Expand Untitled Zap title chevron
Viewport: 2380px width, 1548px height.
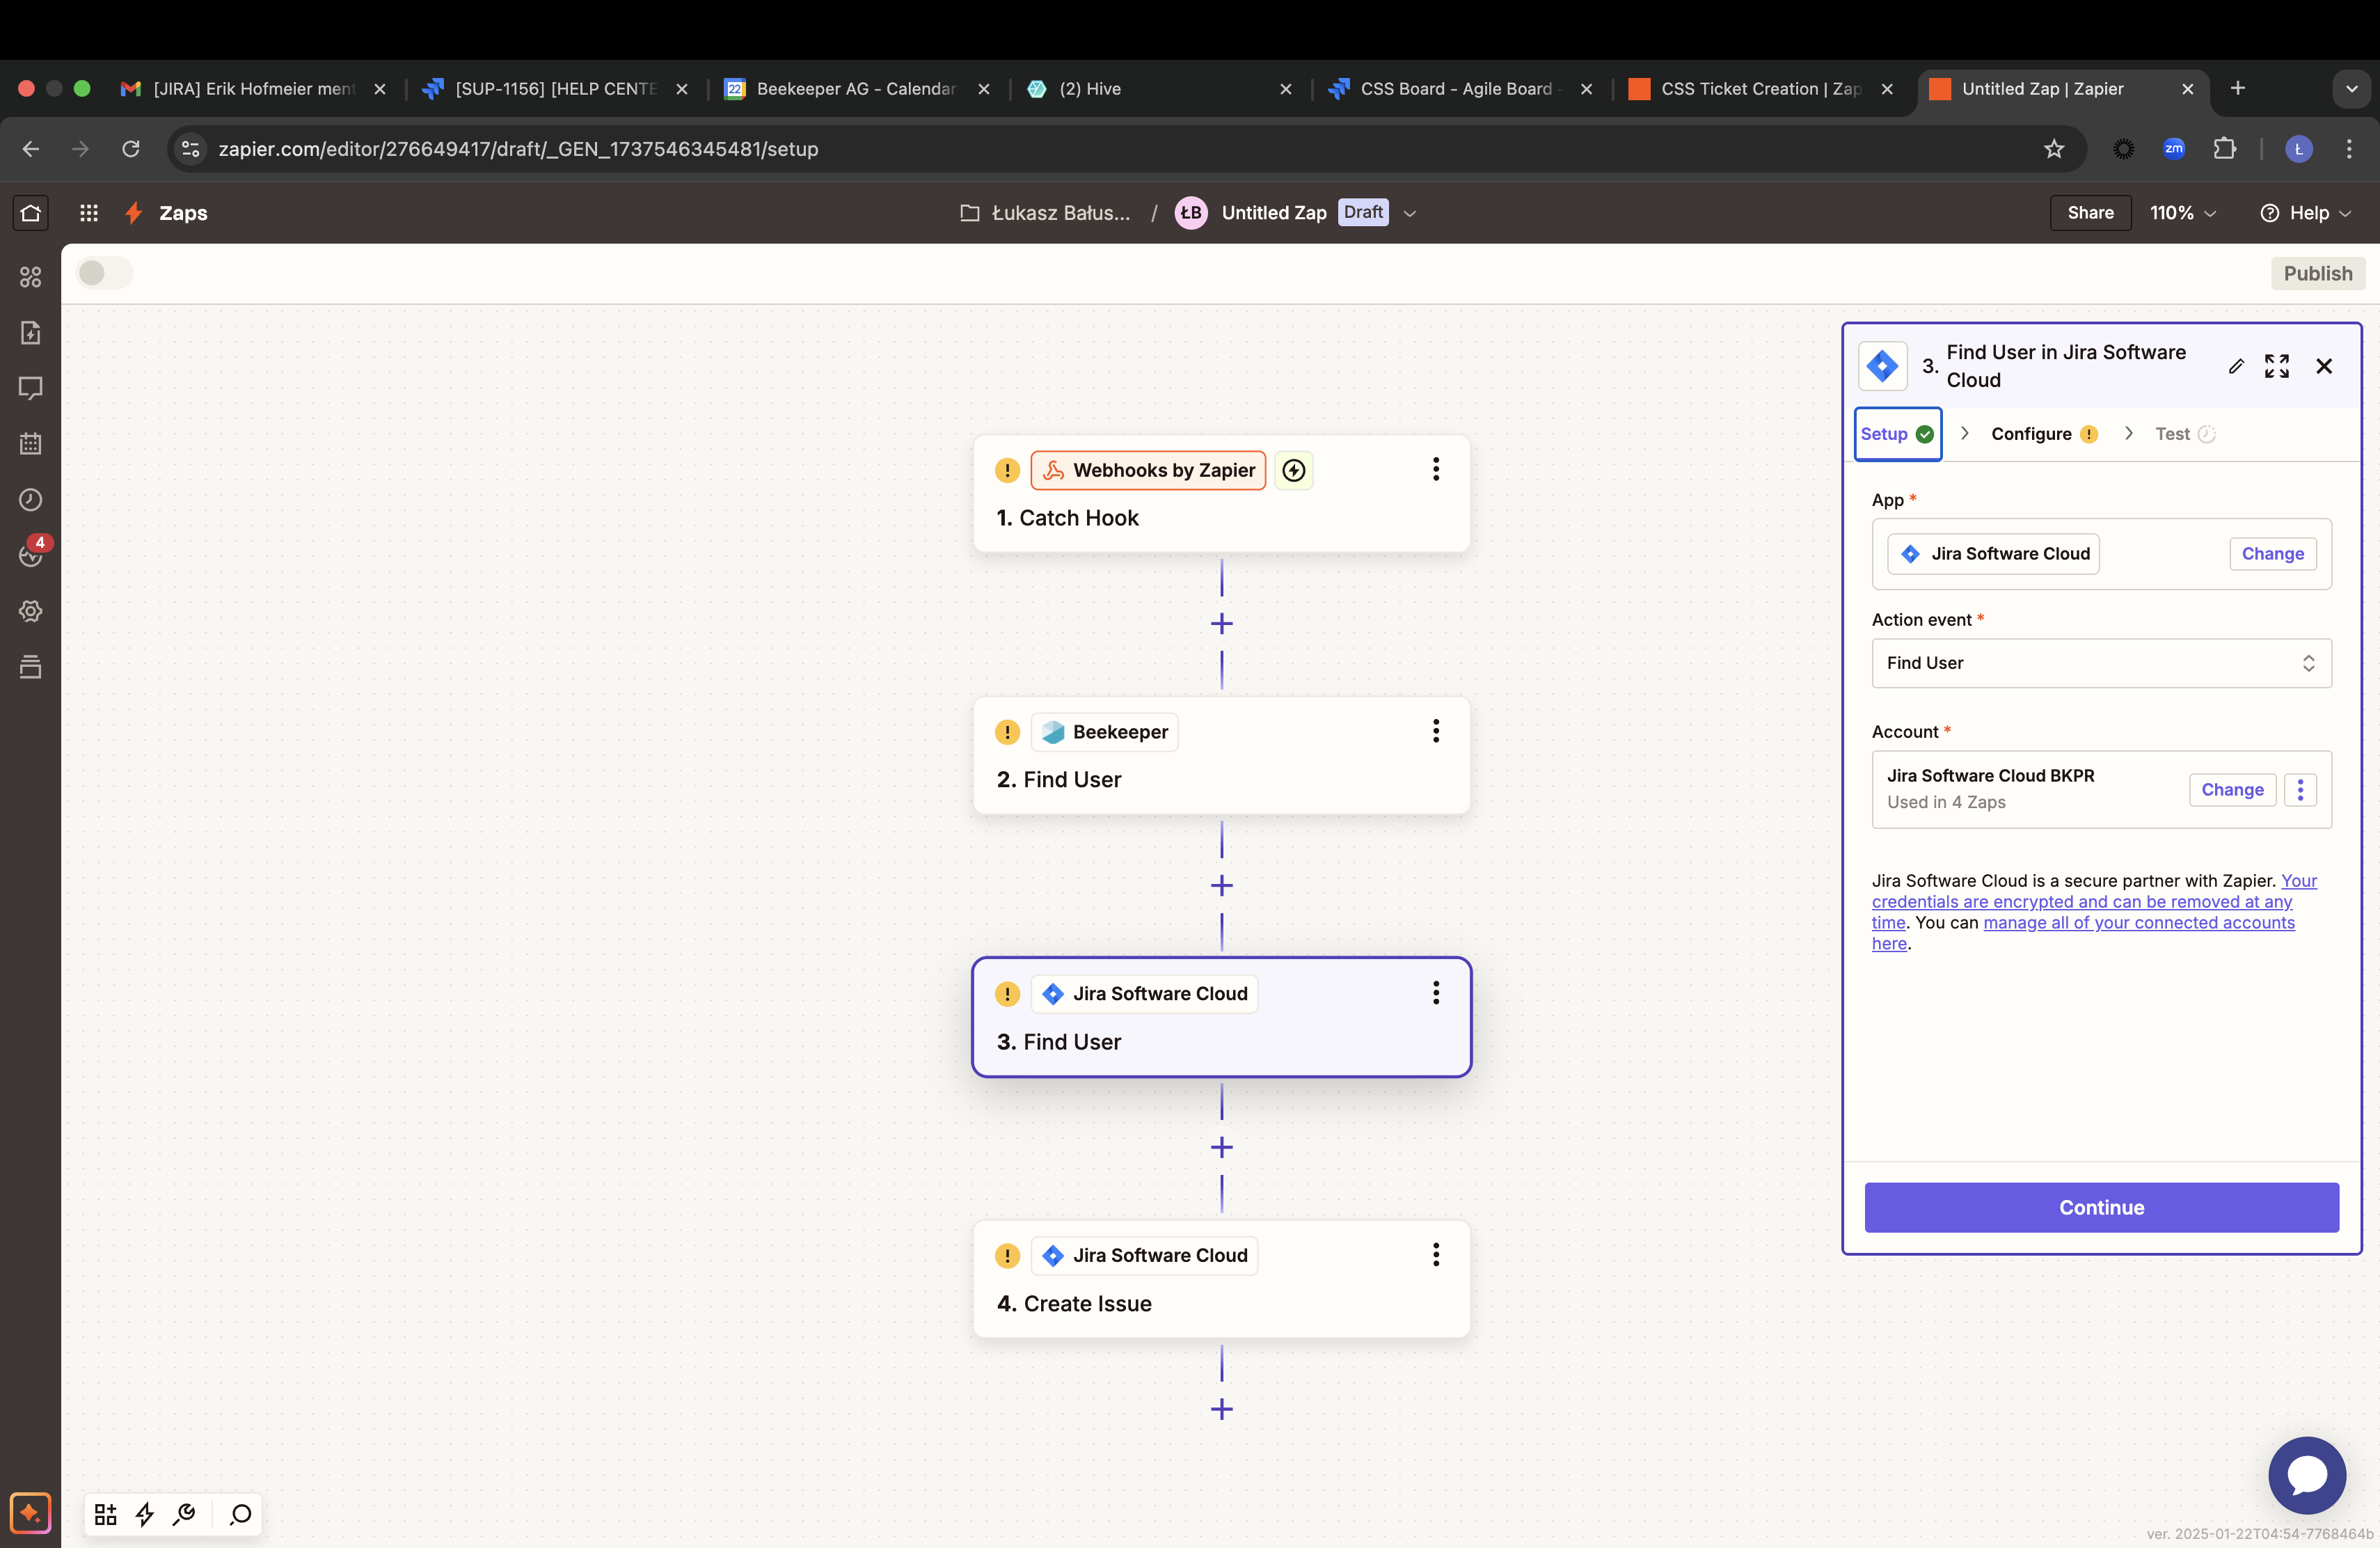pyautogui.click(x=1410, y=213)
